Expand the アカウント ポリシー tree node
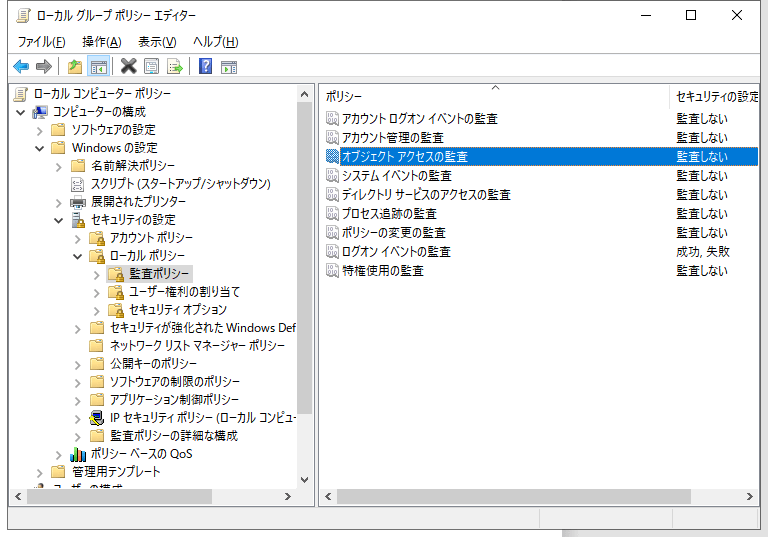The image size is (768, 537). point(78,238)
